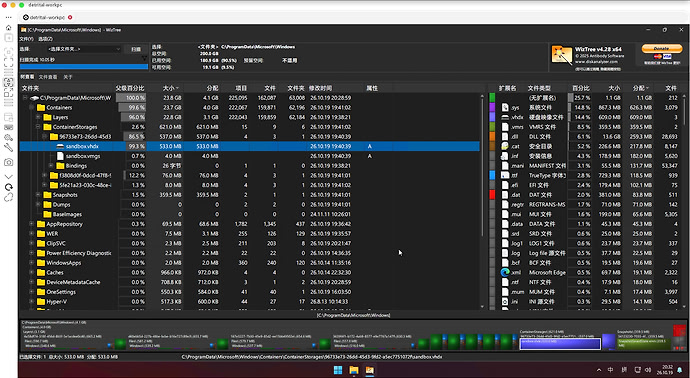This screenshot has width=690, height=378.
Task: Click the .cat security catalog icon
Action: pos(505,146)
